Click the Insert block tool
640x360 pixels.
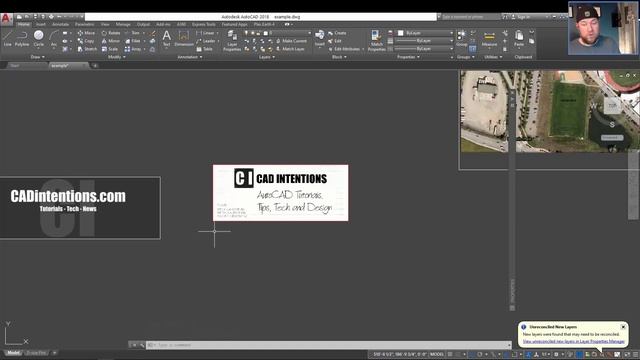320,38
